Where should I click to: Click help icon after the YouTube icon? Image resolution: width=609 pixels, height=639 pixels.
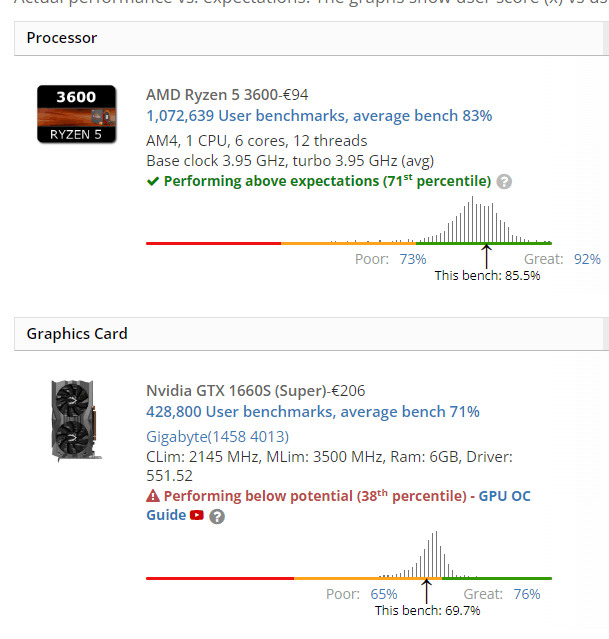click(217, 516)
